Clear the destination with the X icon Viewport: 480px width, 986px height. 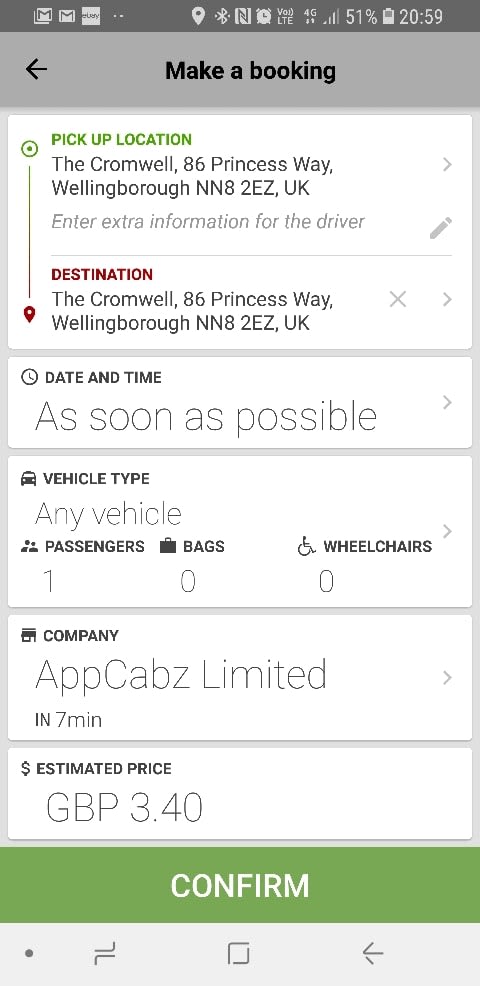coord(398,300)
